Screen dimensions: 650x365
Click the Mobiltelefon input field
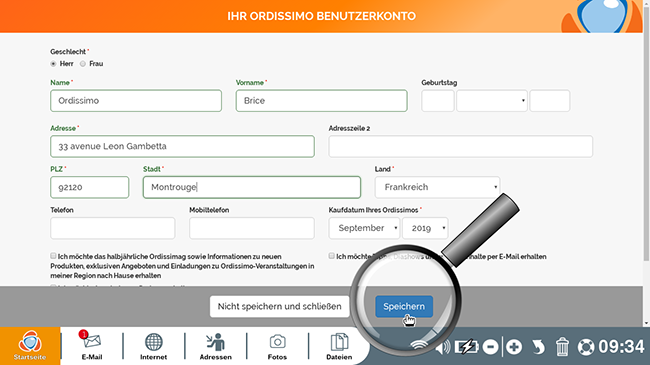click(x=252, y=228)
